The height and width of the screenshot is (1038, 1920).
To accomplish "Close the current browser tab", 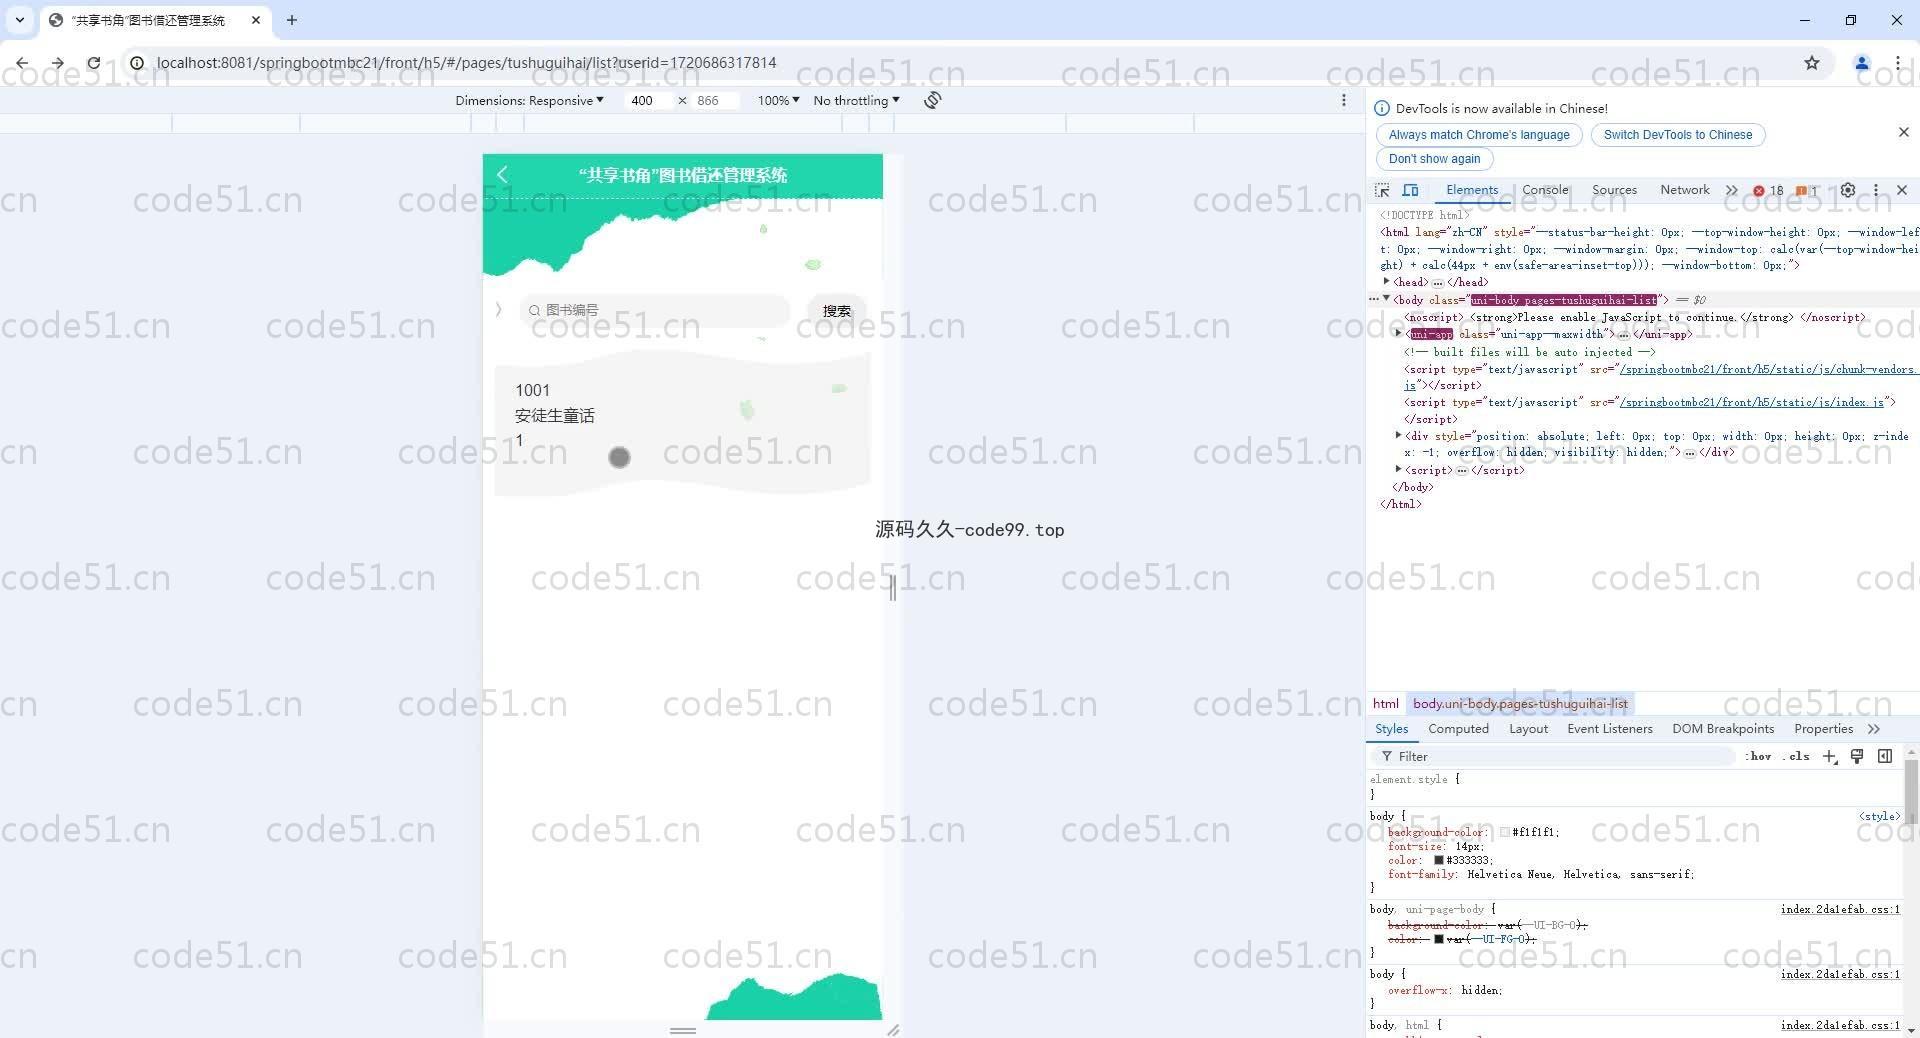I will (256, 20).
